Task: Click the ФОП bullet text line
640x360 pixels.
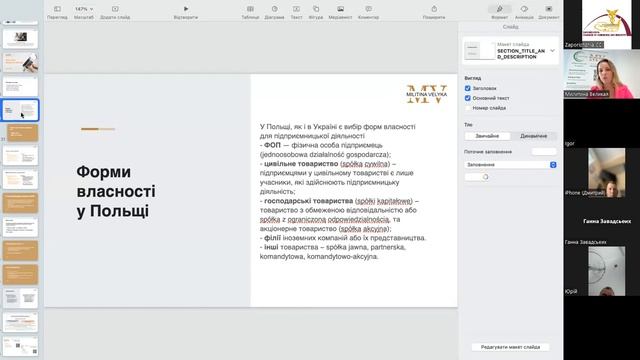Action: point(325,150)
